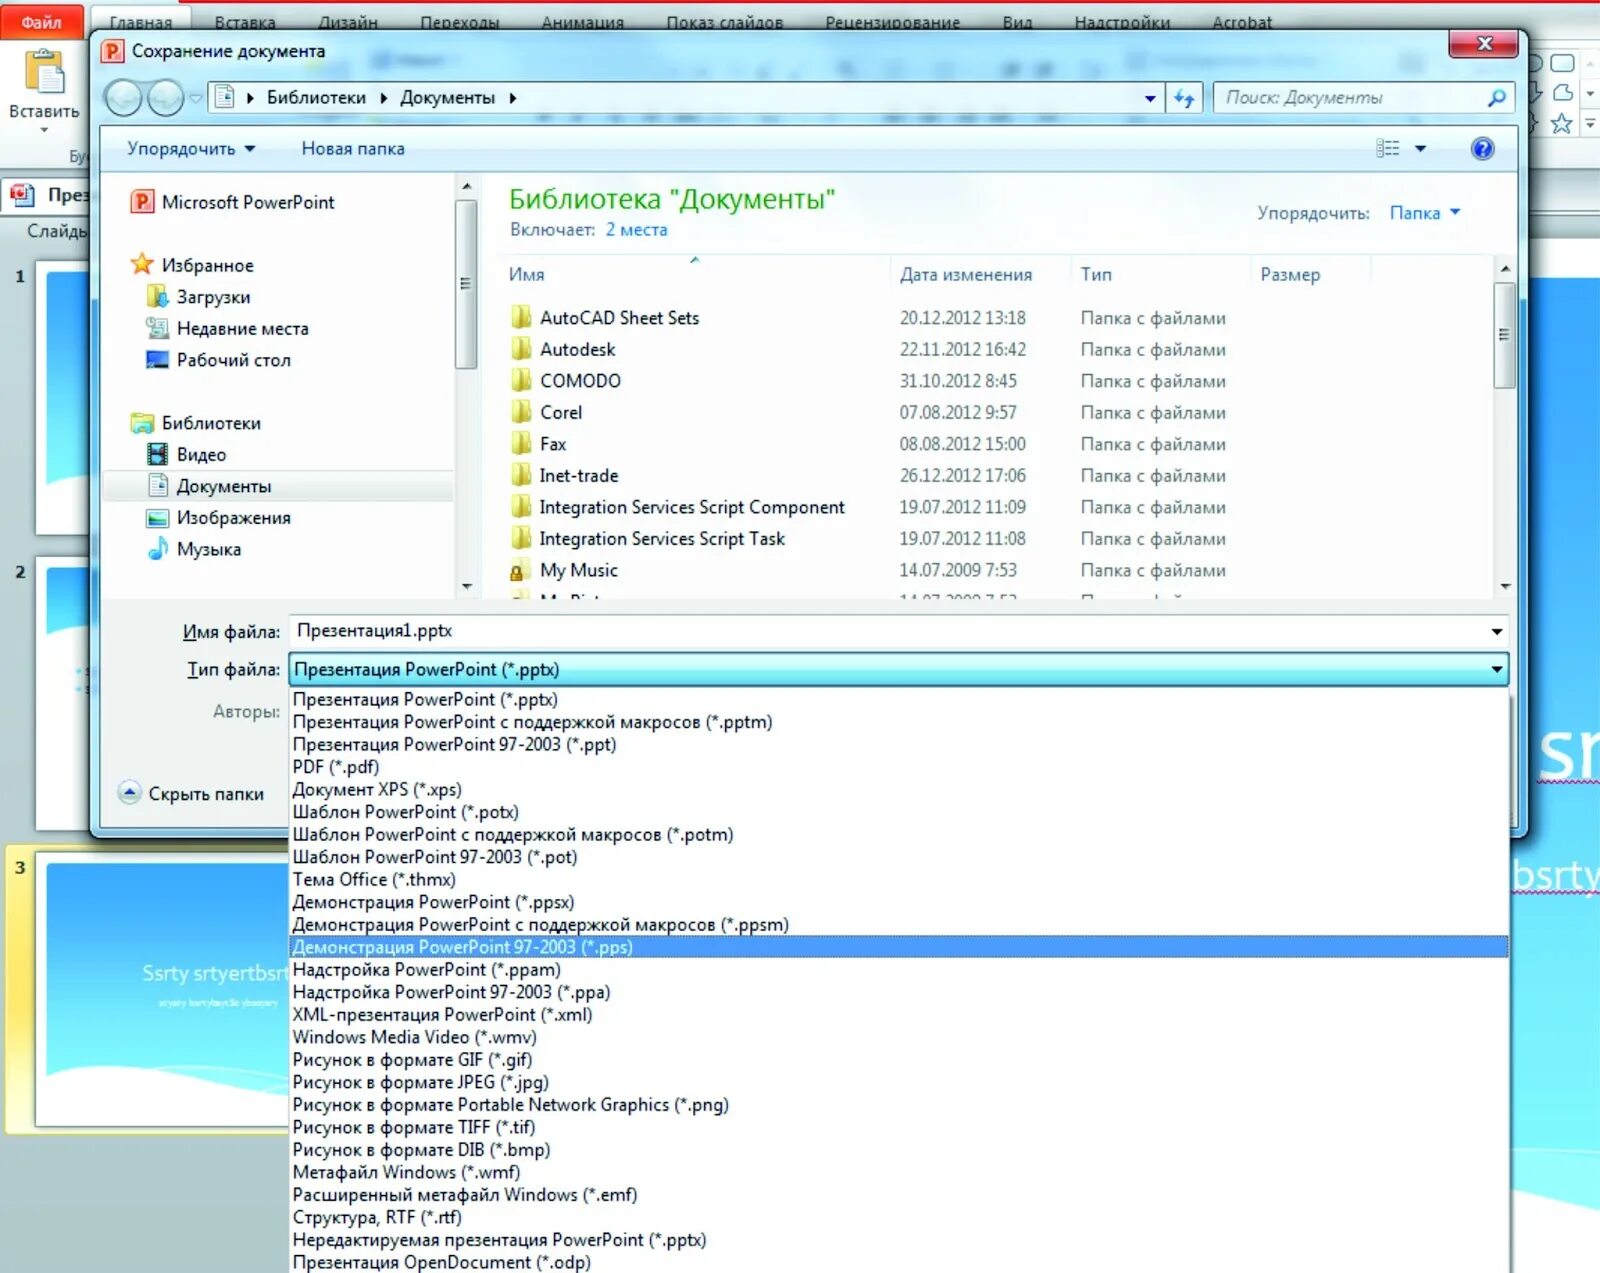This screenshot has width=1600, height=1273.
Task: Open the view options dropdown arrow
Action: coord(1420,149)
